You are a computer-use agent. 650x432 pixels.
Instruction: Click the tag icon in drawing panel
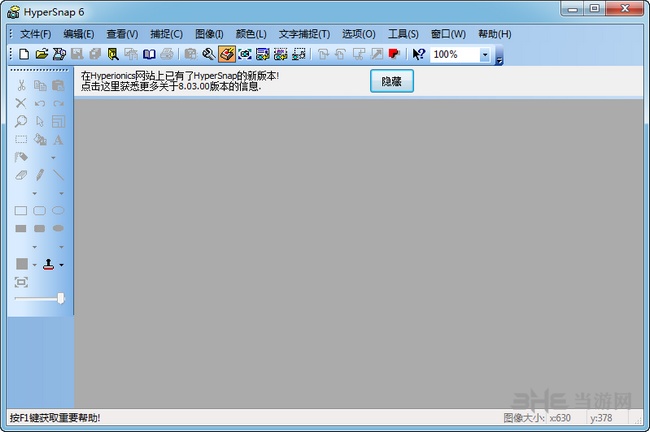21,157
